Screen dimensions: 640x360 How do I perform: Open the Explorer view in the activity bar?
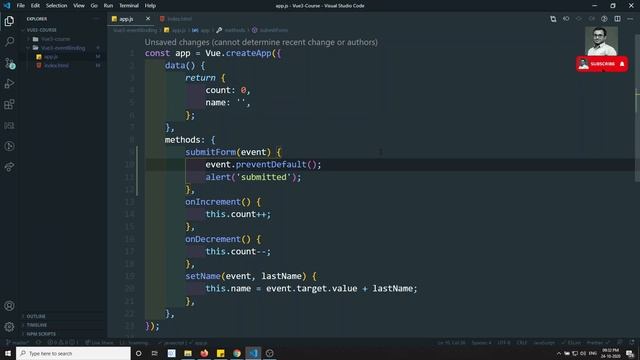coord(9,21)
